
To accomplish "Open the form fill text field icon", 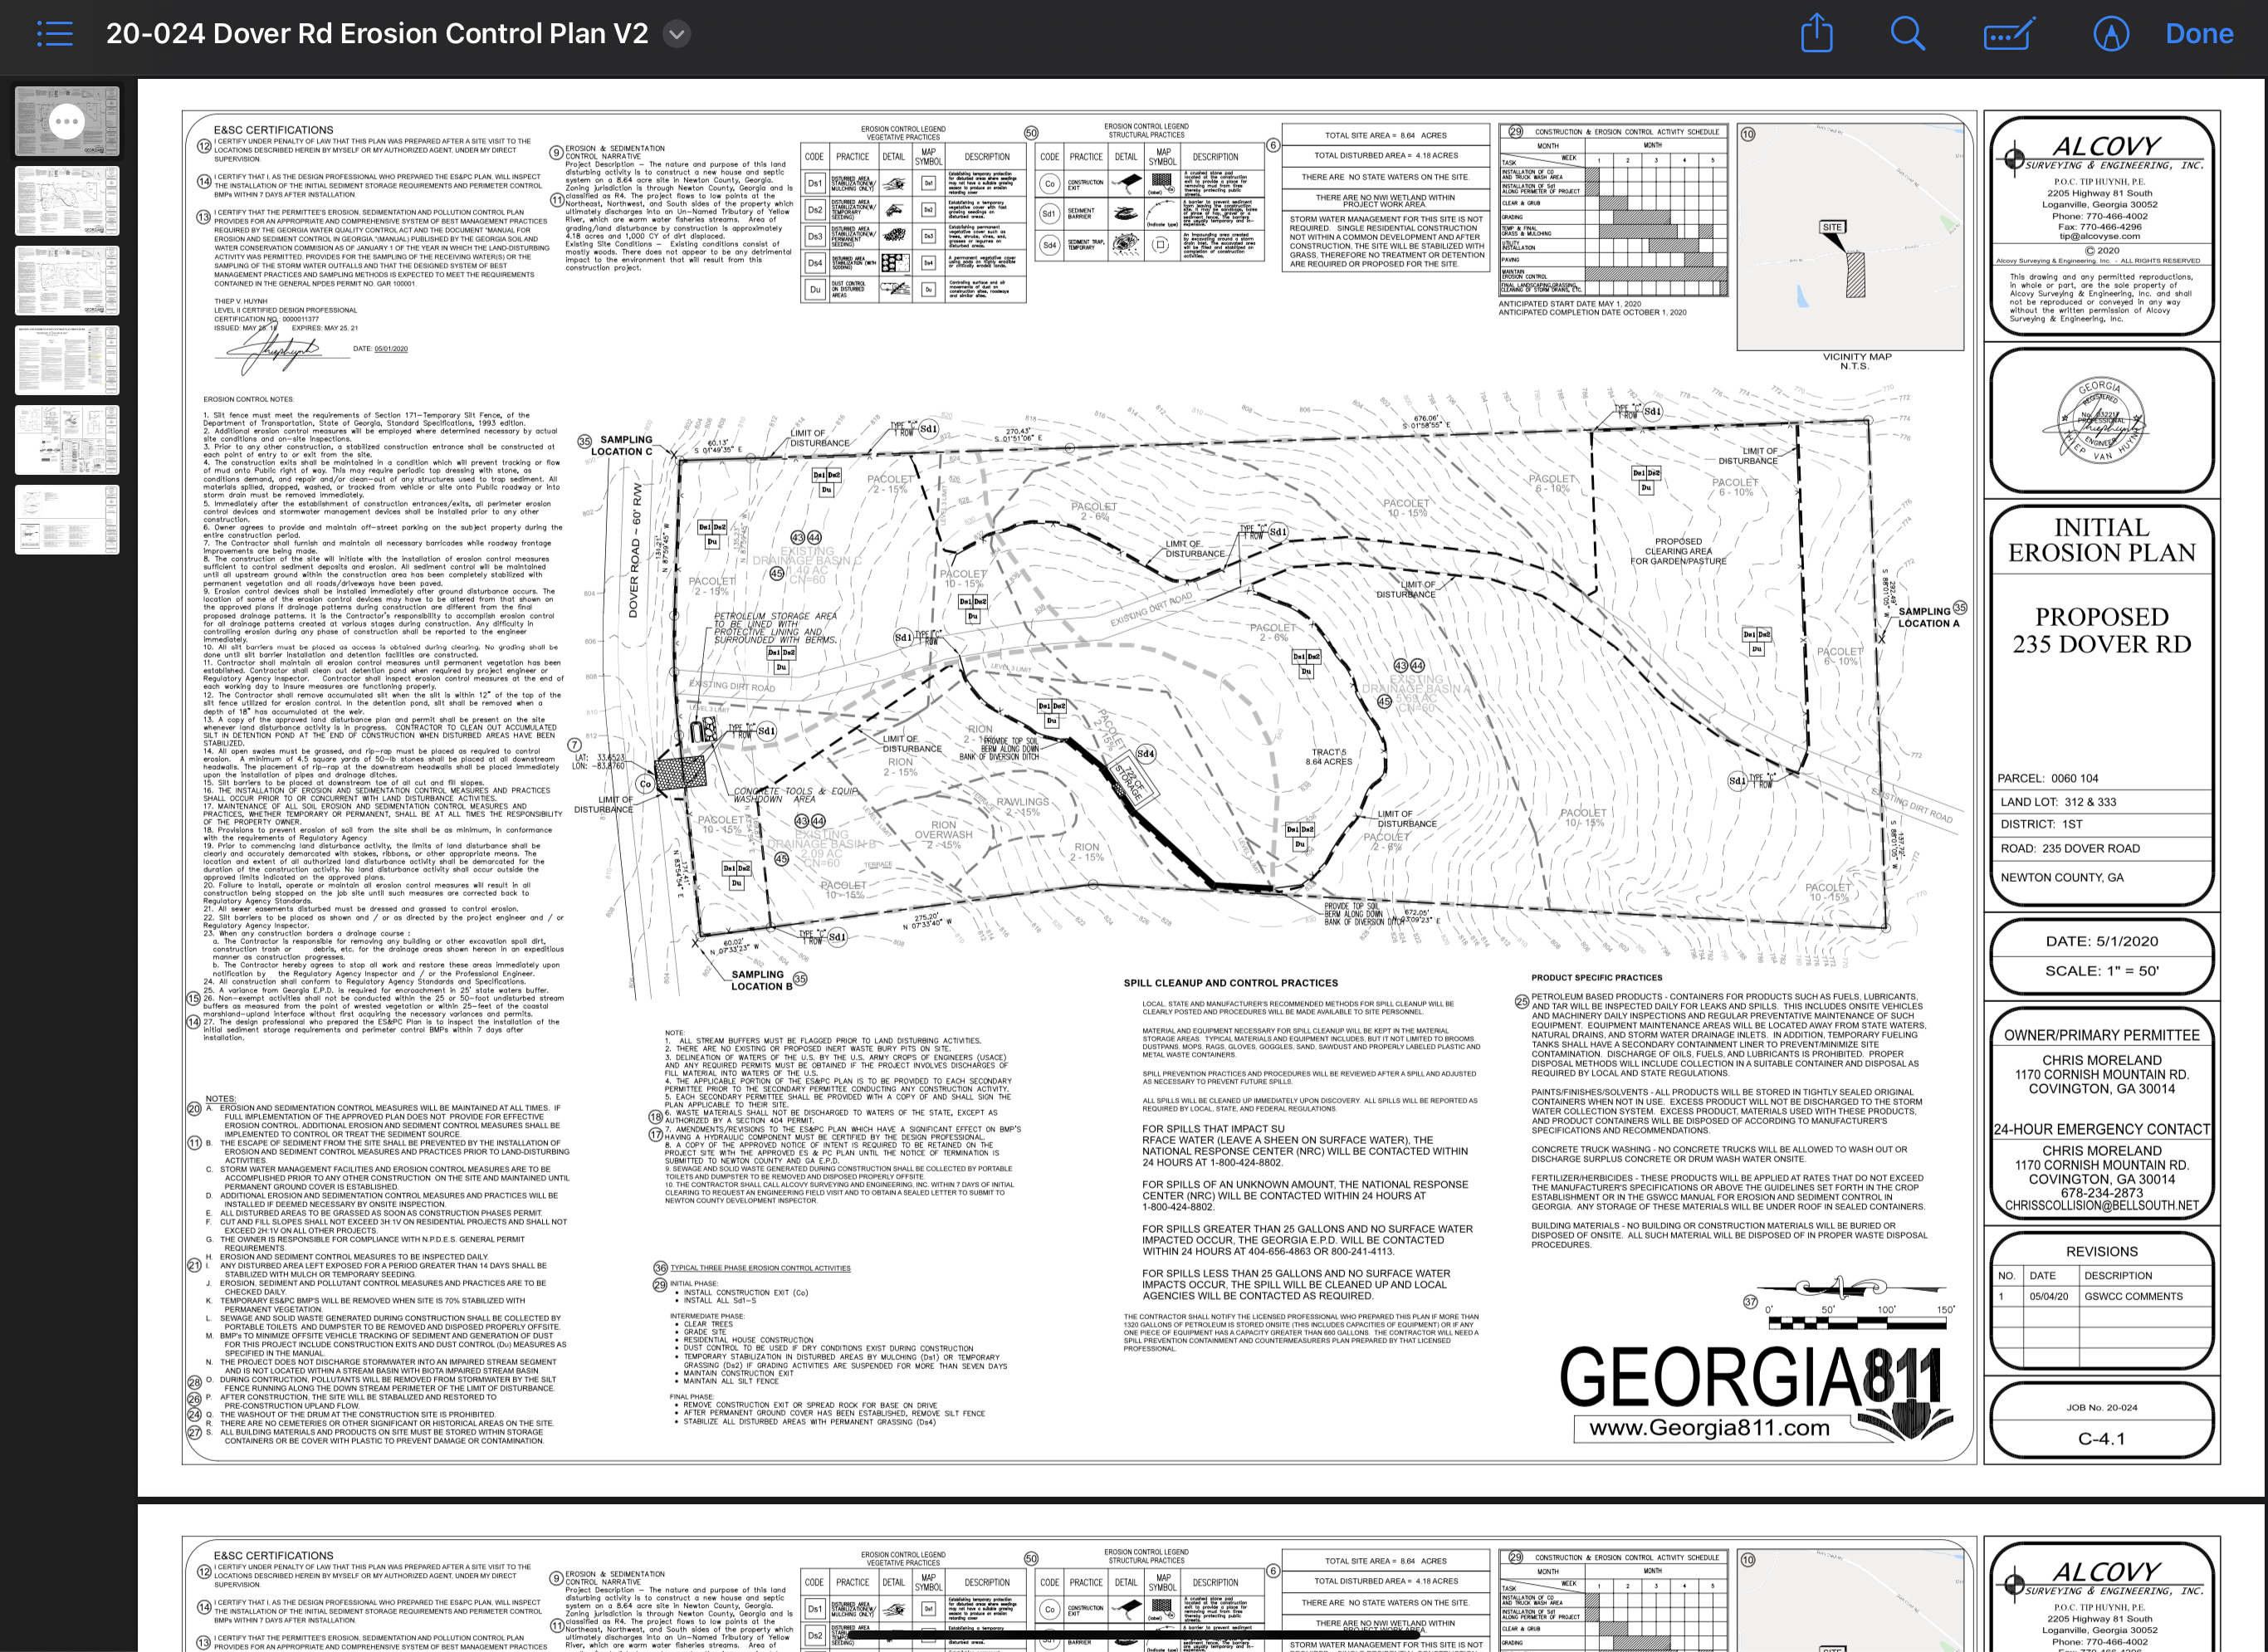I will (x=2008, y=34).
